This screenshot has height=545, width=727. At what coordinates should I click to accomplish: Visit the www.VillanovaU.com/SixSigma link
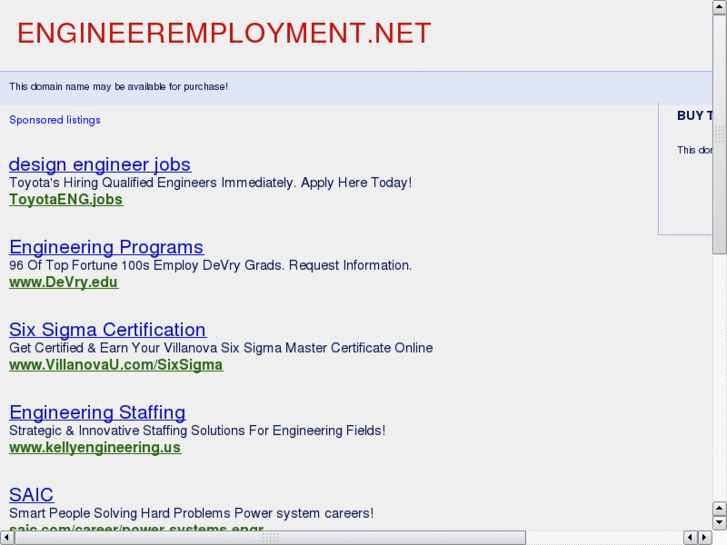pyautogui.click(x=116, y=365)
